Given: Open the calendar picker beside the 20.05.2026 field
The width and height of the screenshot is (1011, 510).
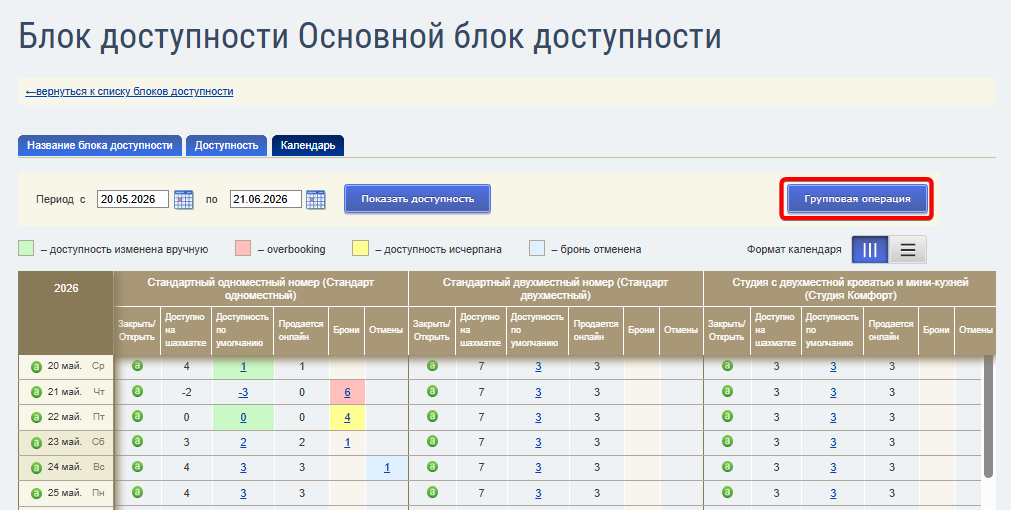Looking at the screenshot, I should pyautogui.click(x=184, y=199).
